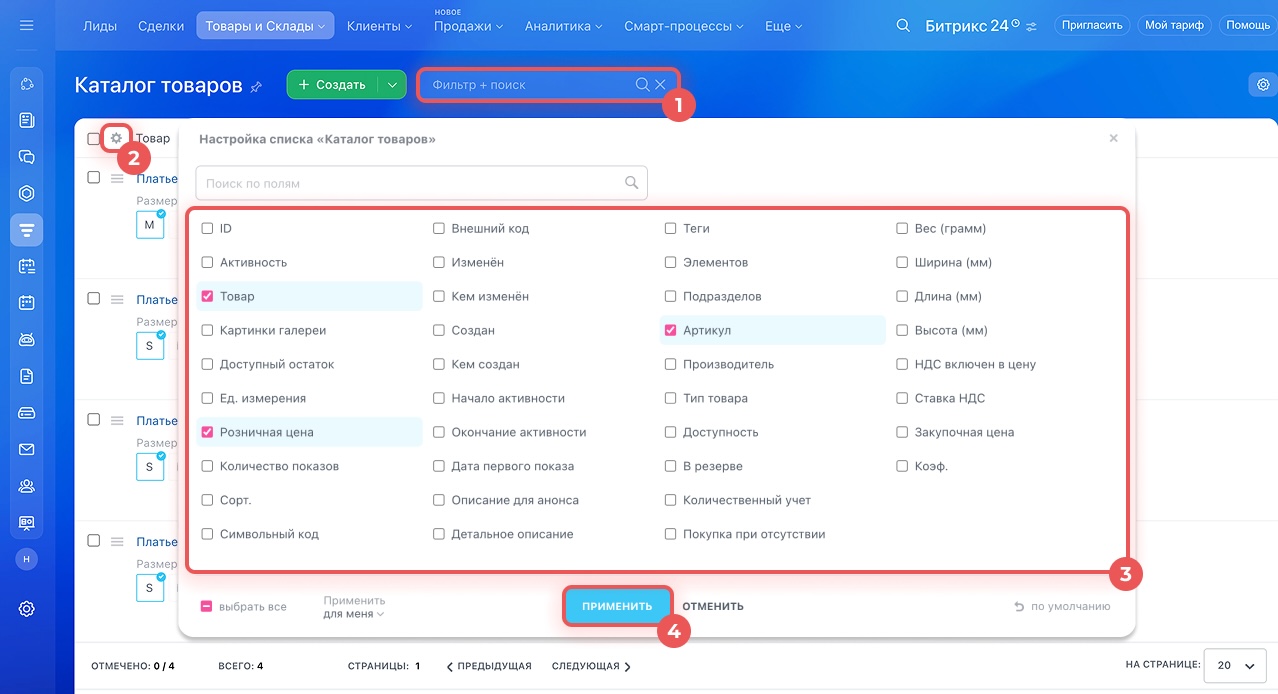Click the hamburger menu icon in top-left

point(27,25)
